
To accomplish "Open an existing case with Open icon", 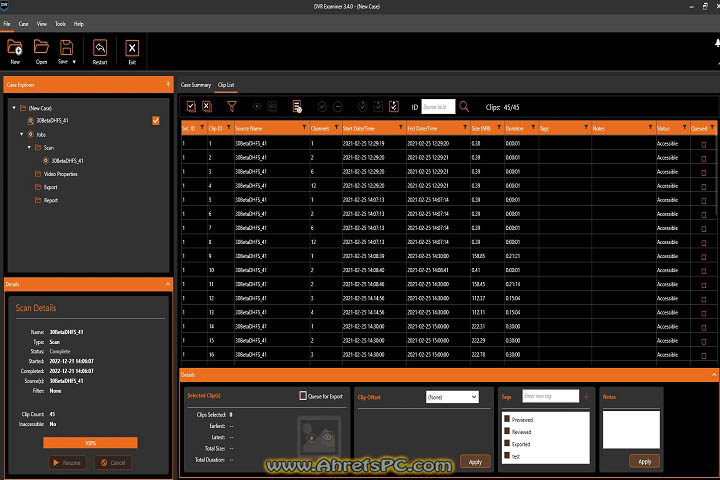I will (41, 51).
